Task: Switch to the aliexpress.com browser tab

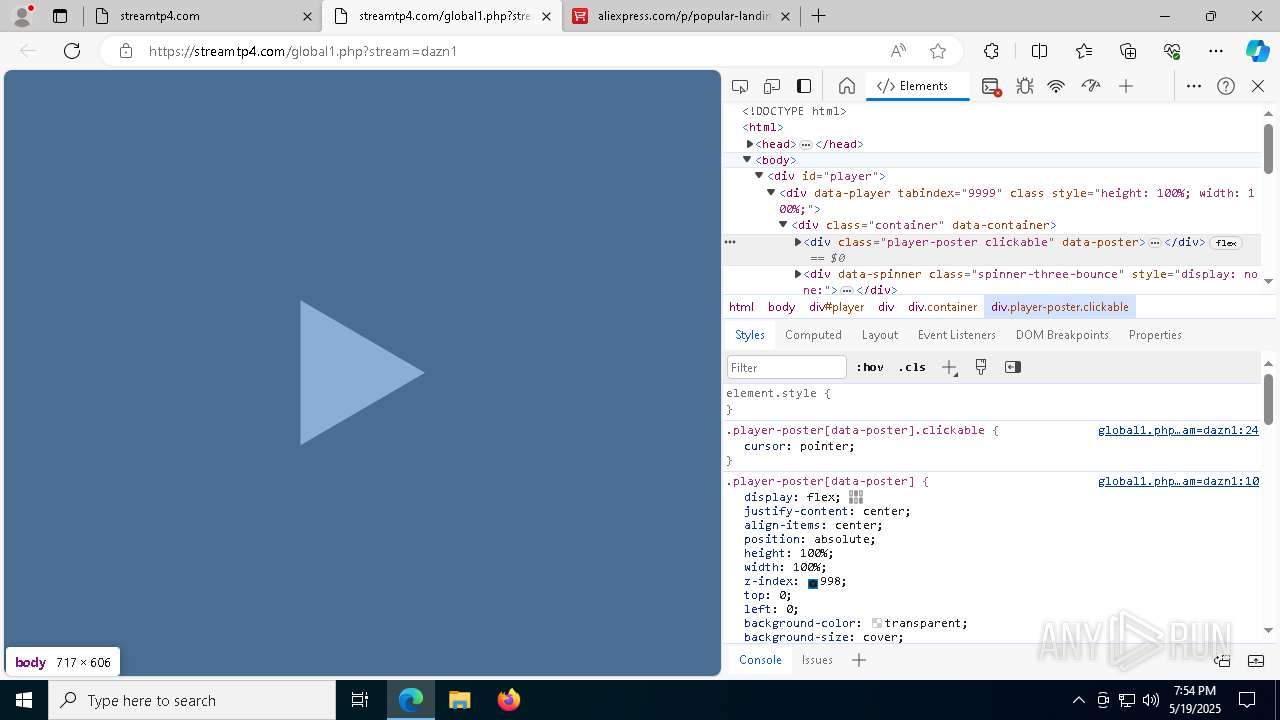Action: 680,16
